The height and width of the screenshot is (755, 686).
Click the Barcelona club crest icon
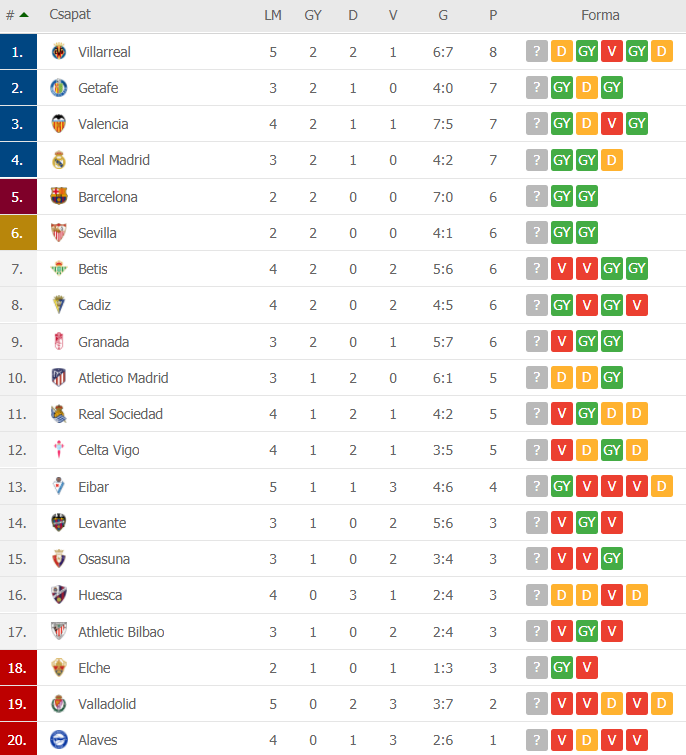coord(59,196)
